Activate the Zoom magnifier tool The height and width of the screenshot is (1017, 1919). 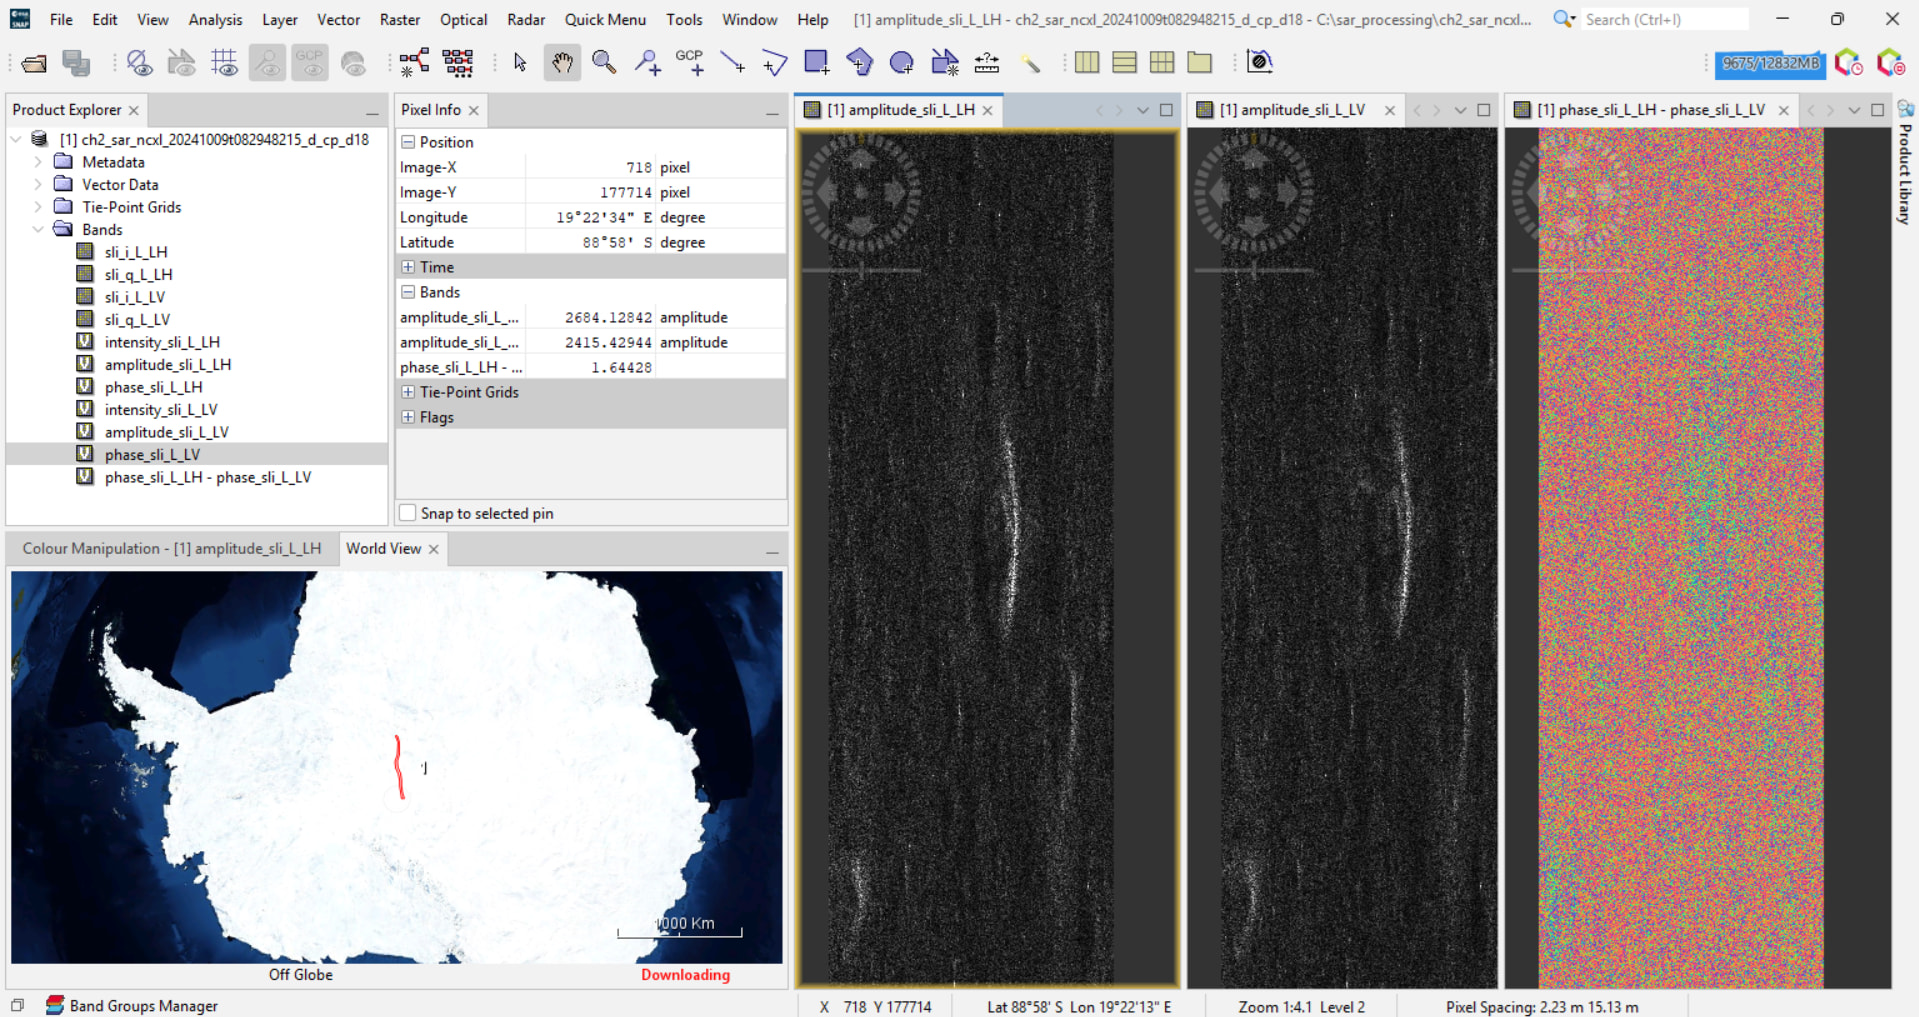pyautogui.click(x=604, y=63)
